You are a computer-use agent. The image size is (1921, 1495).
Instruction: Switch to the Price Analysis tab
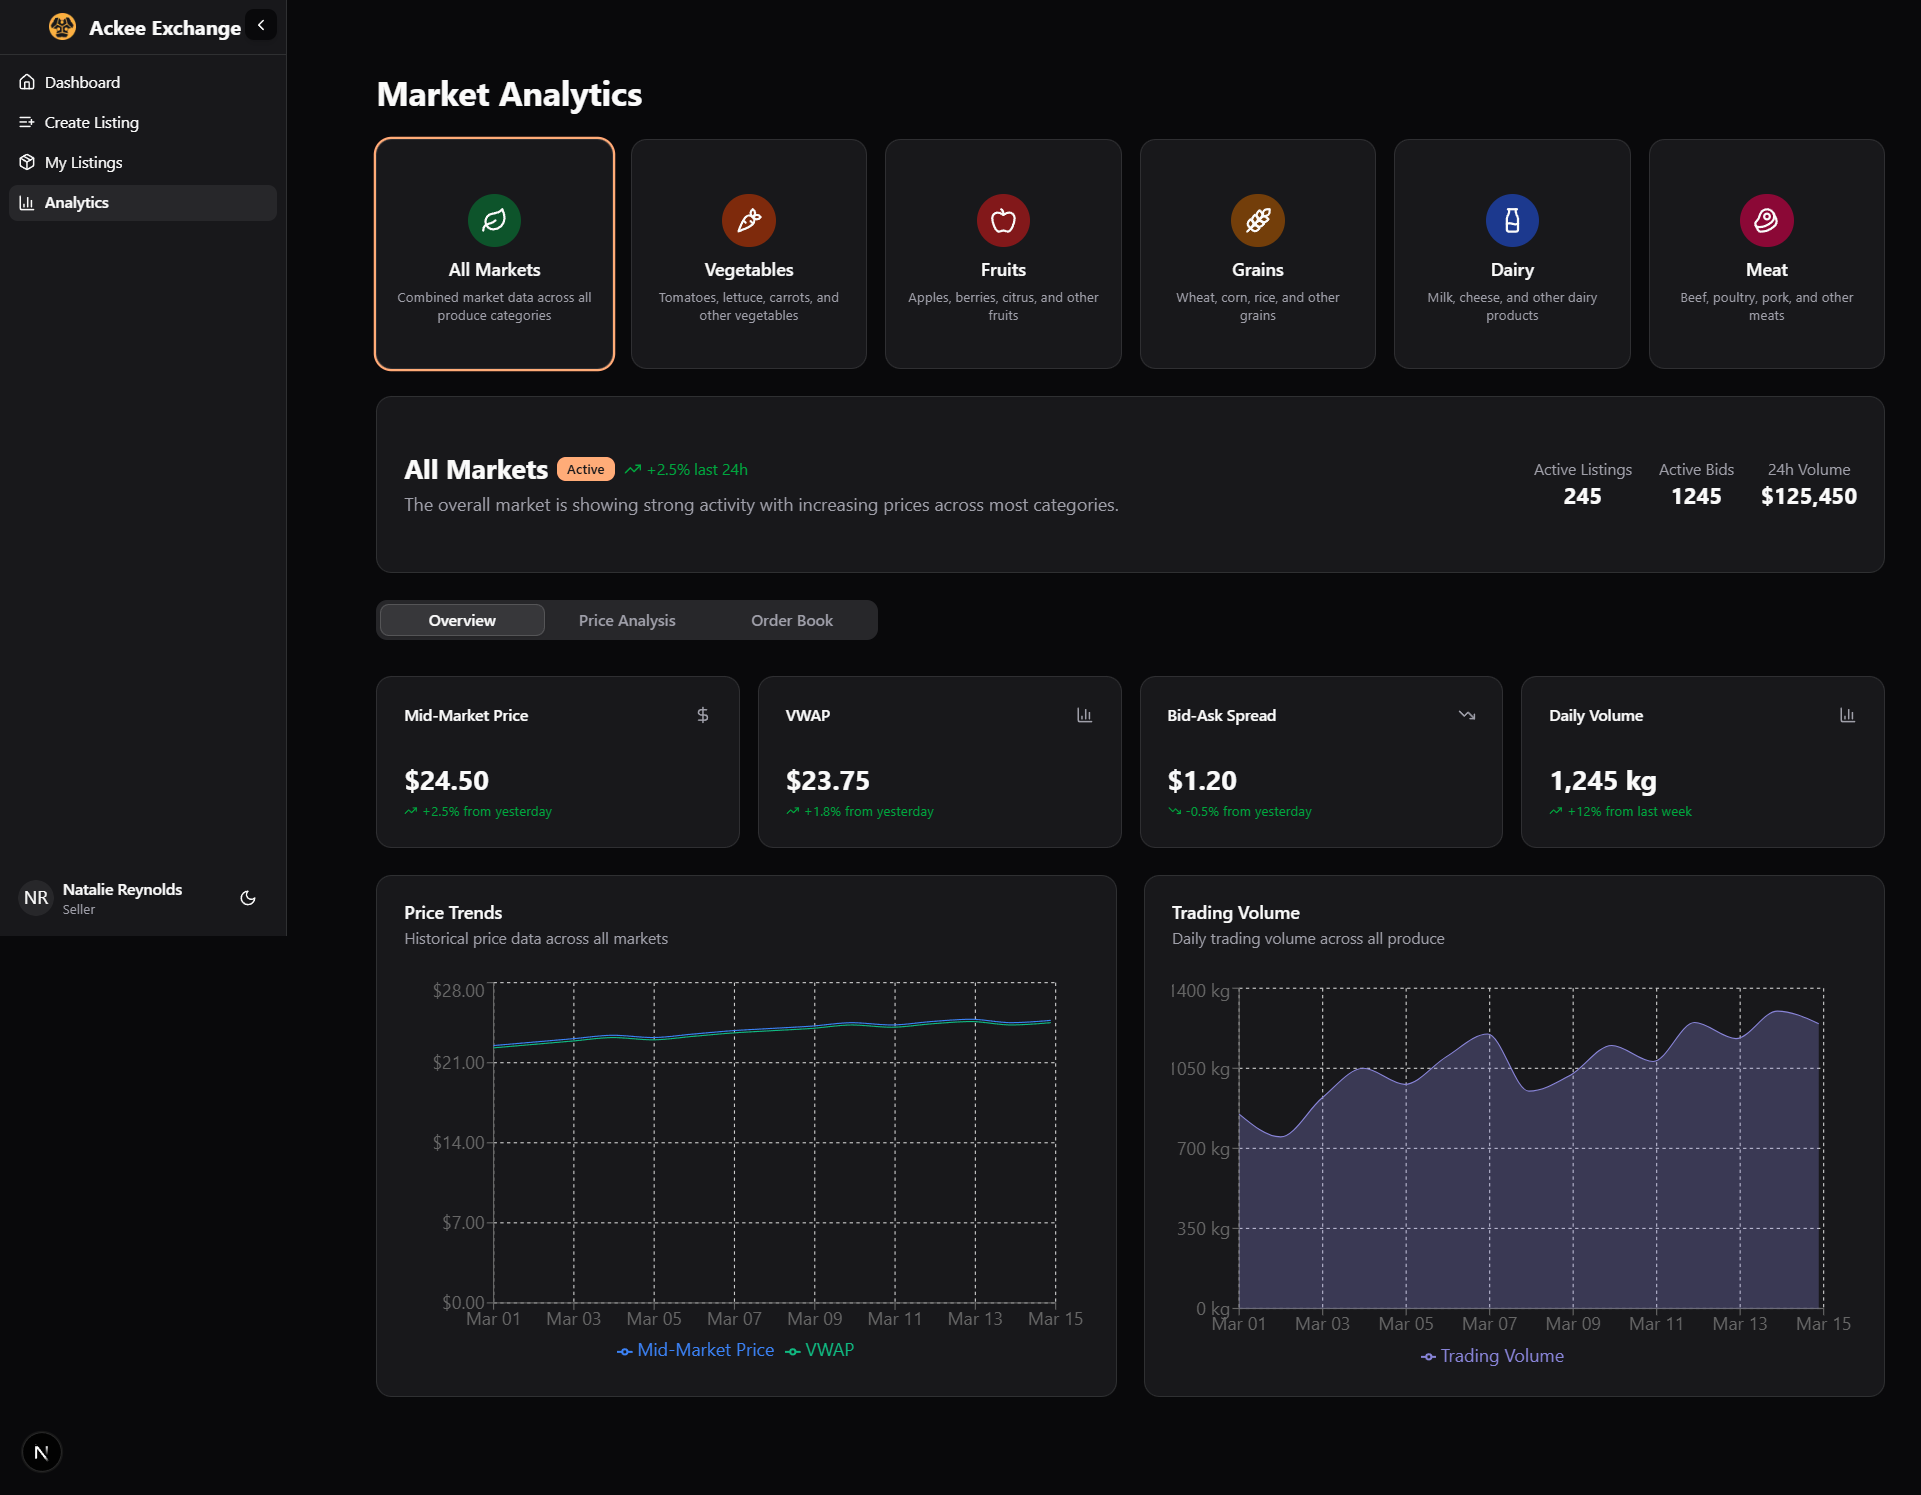[x=627, y=620]
